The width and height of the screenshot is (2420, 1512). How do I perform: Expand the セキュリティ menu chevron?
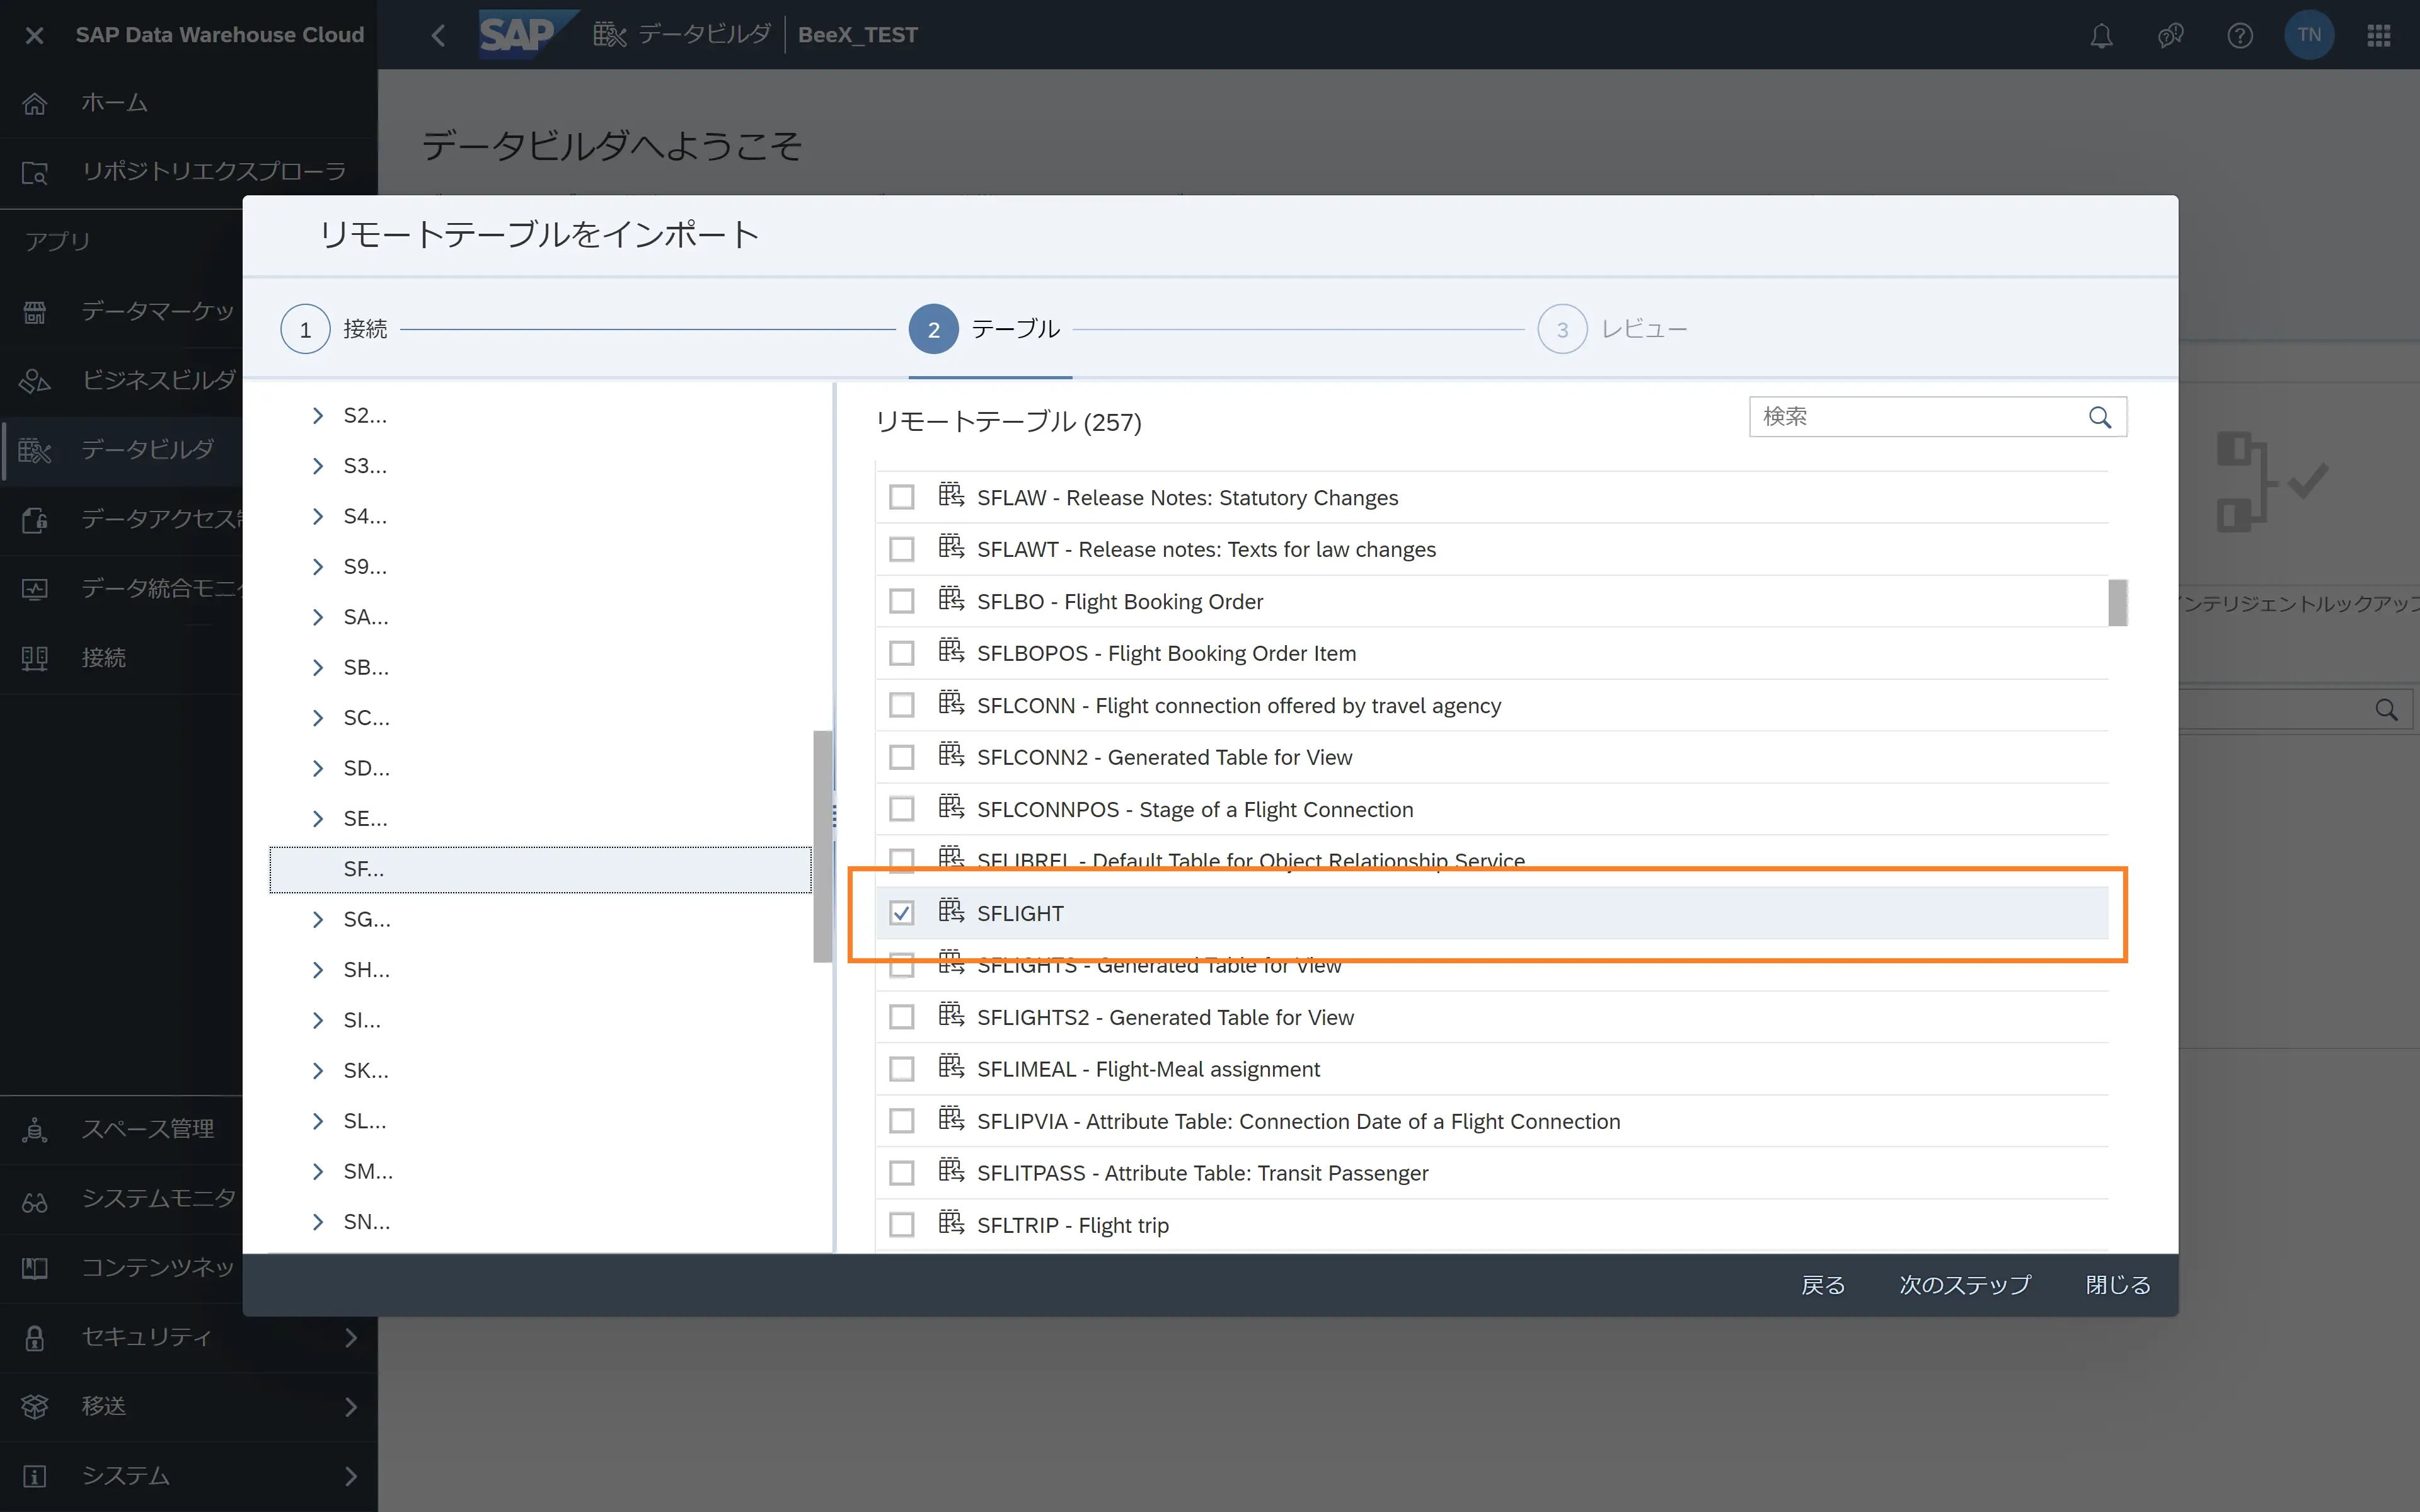[350, 1338]
